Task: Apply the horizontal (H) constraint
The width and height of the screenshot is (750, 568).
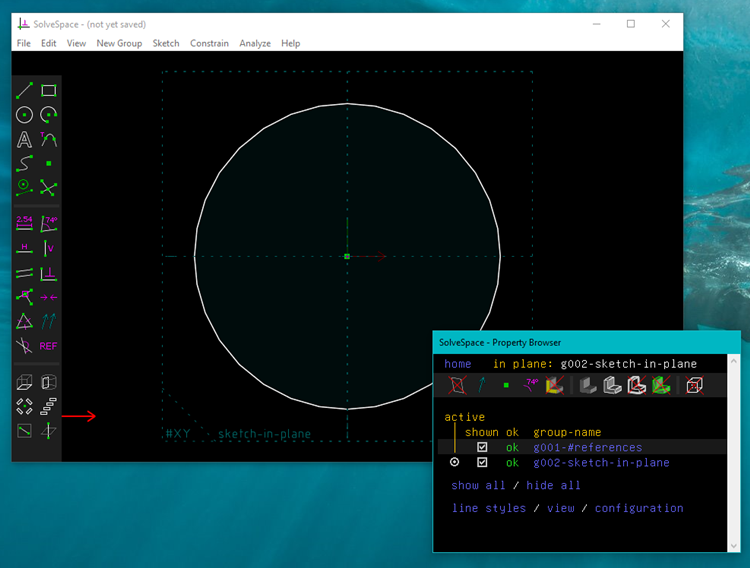Action: [24, 248]
